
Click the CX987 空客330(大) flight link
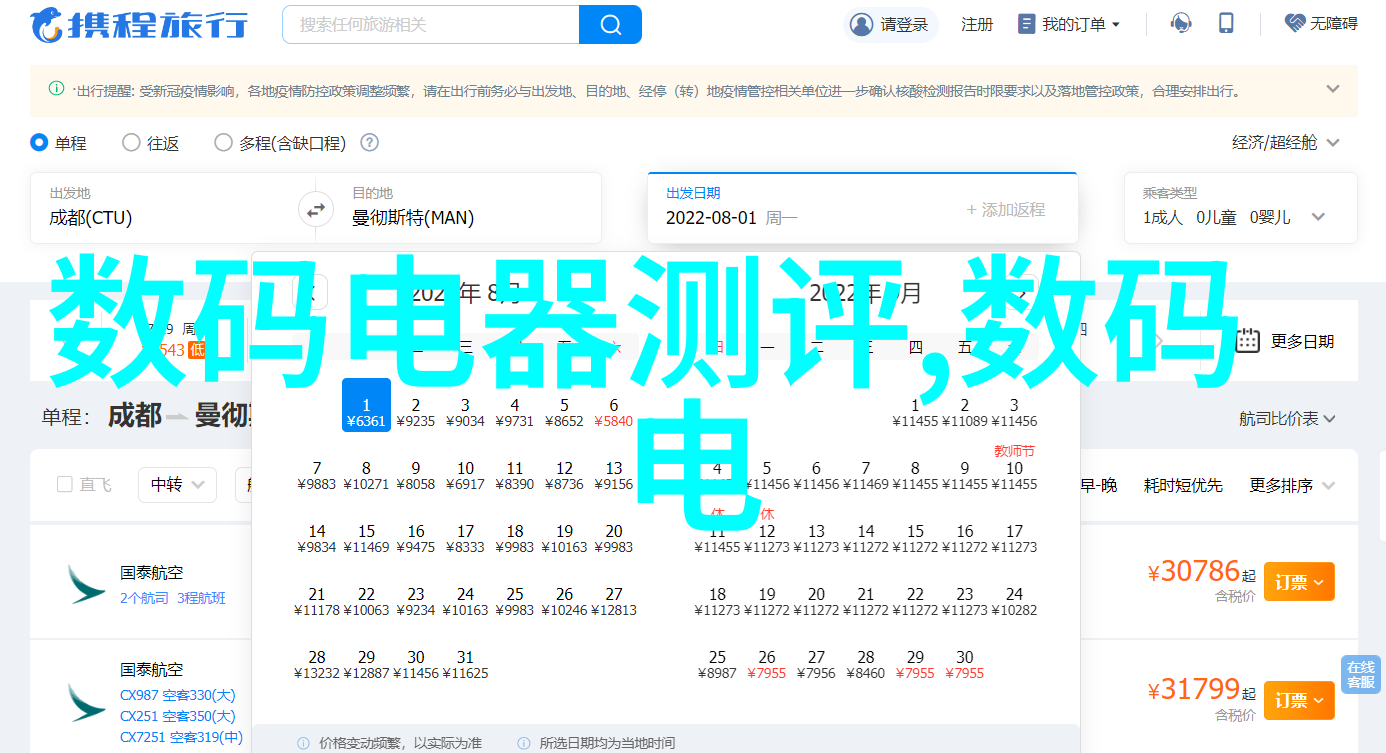point(178,694)
